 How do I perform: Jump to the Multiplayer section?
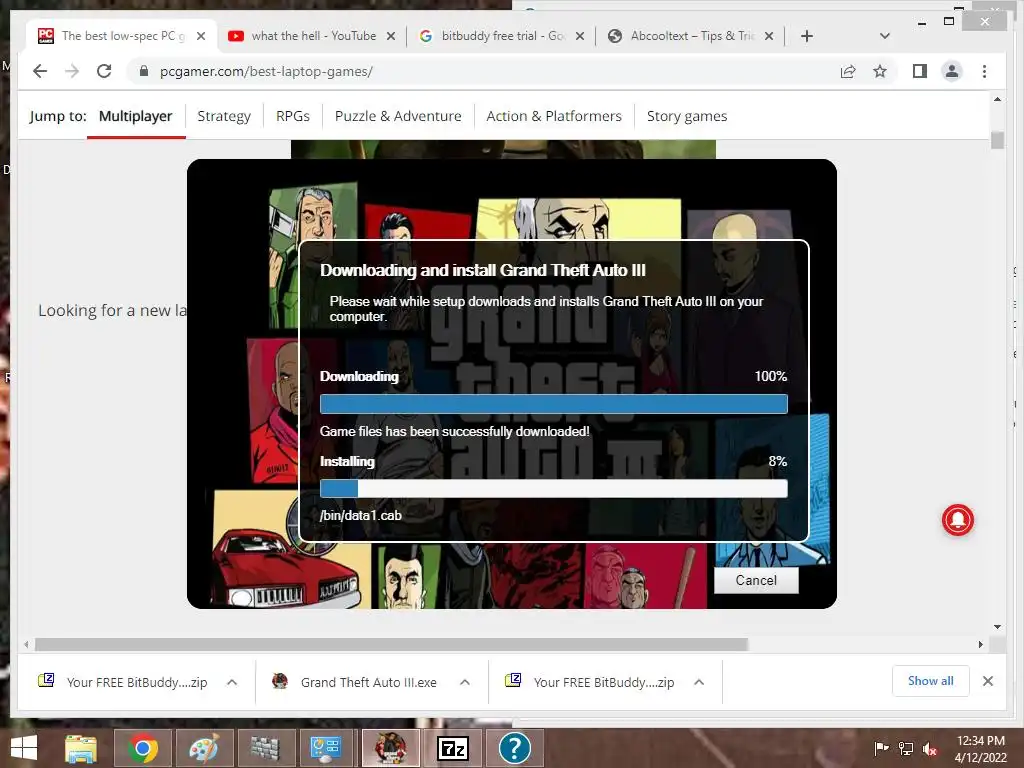tap(135, 116)
